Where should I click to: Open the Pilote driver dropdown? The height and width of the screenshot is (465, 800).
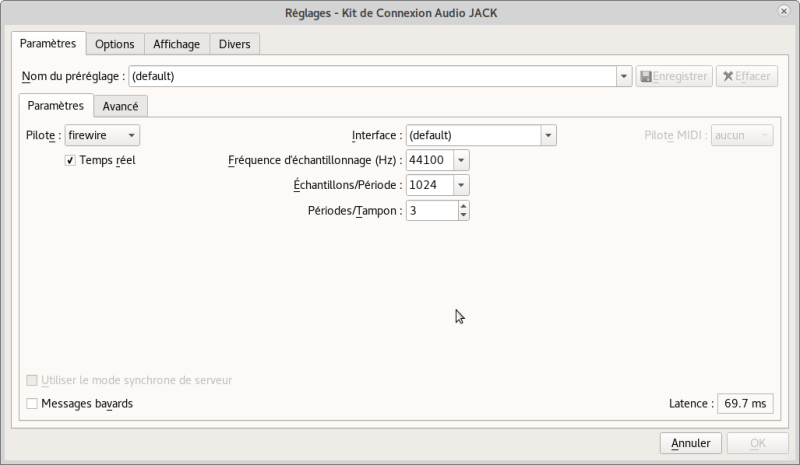click(102, 135)
